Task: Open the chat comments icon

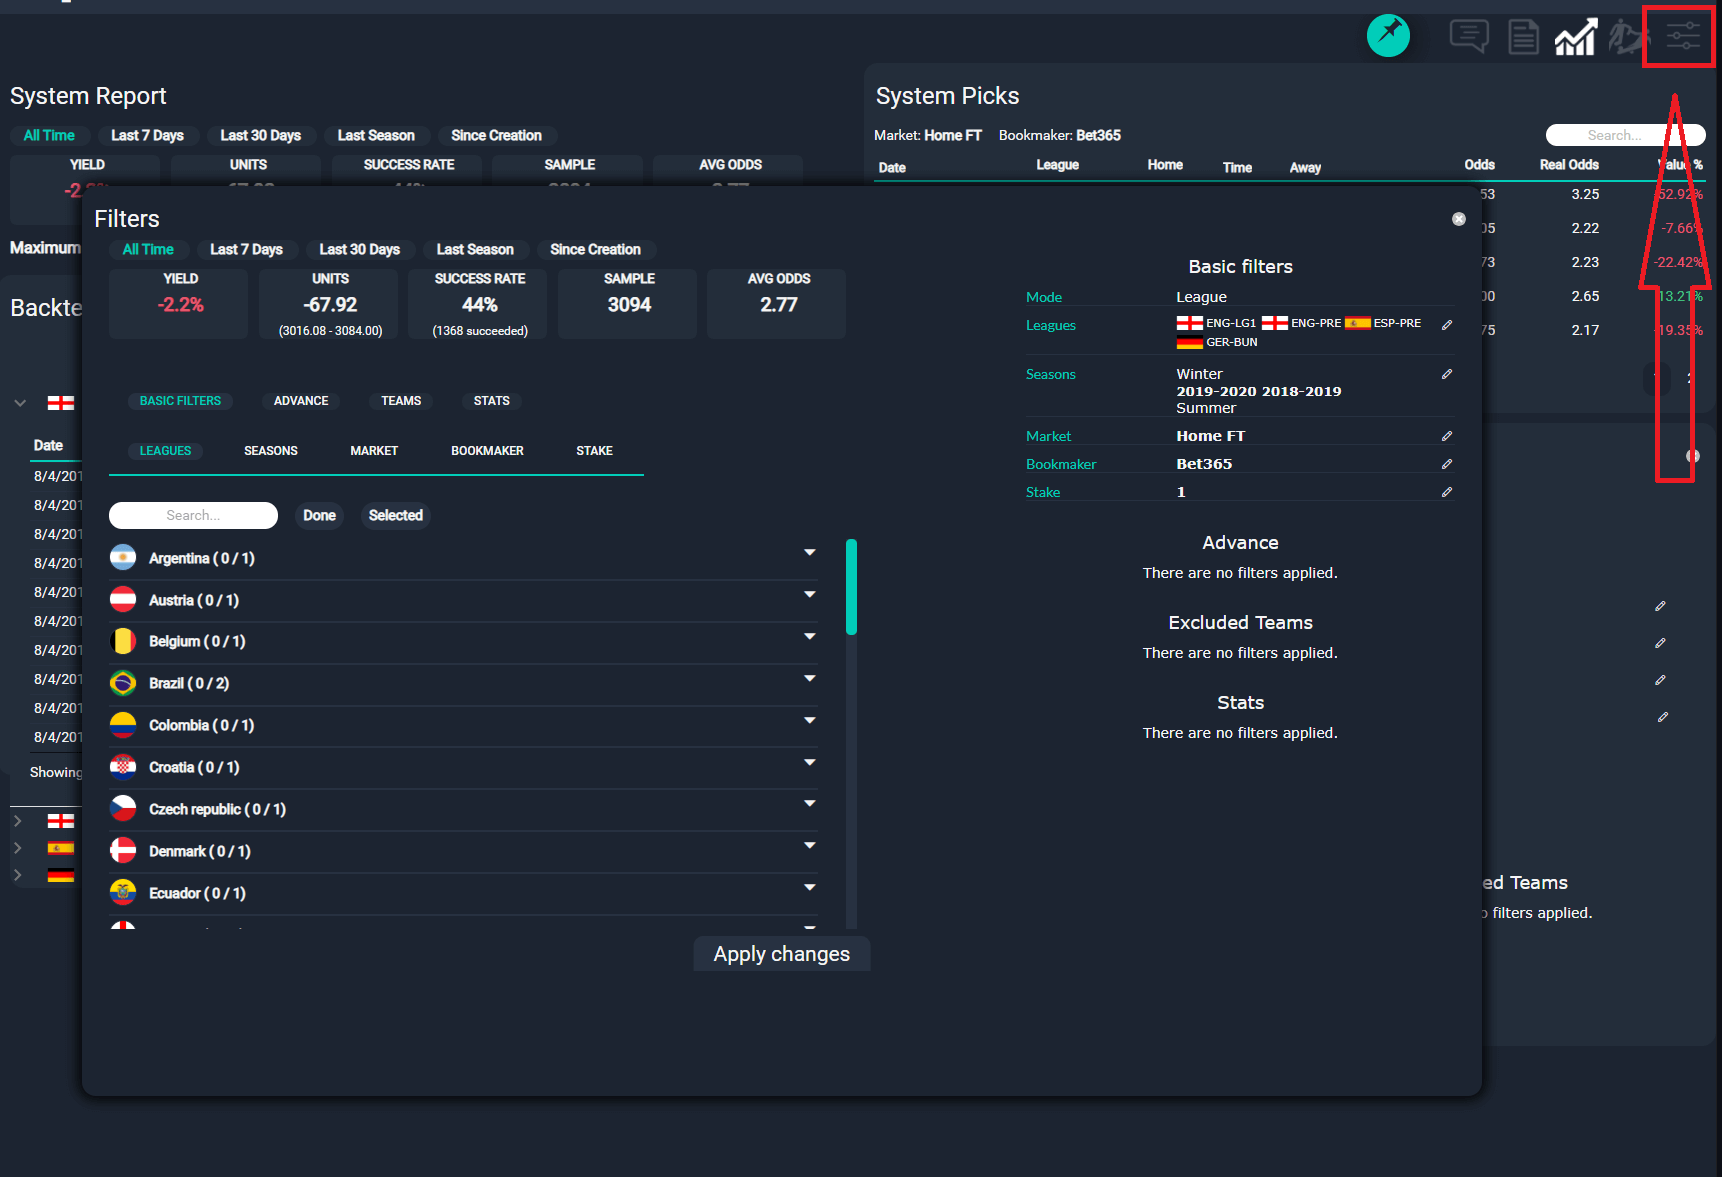Action: coord(1469,36)
